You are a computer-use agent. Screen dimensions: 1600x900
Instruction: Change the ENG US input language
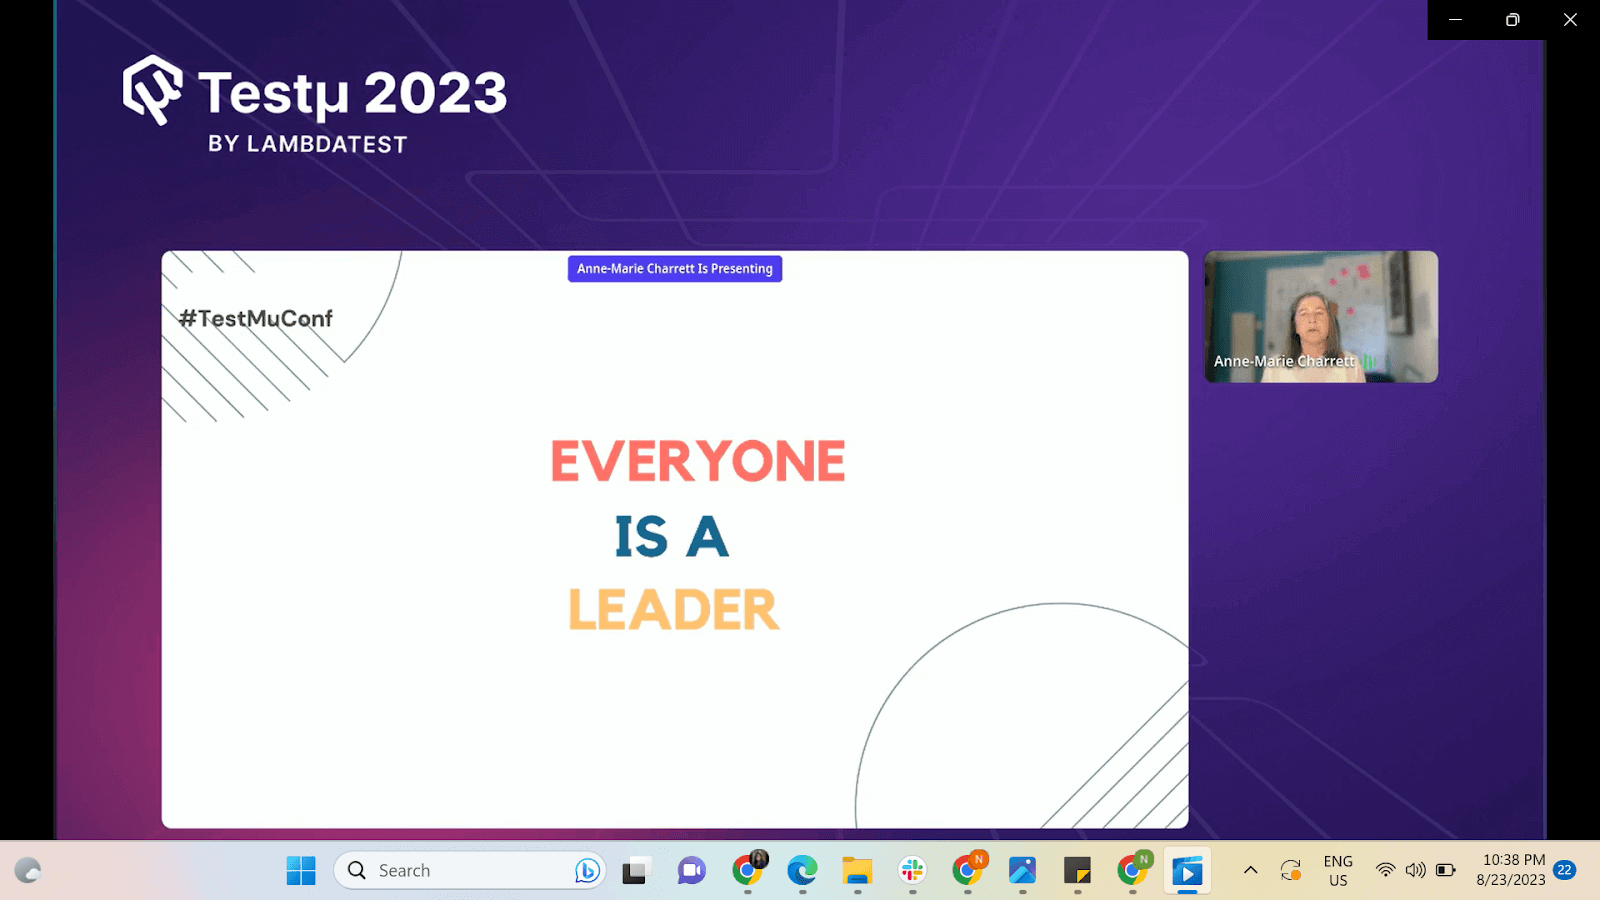(x=1338, y=871)
